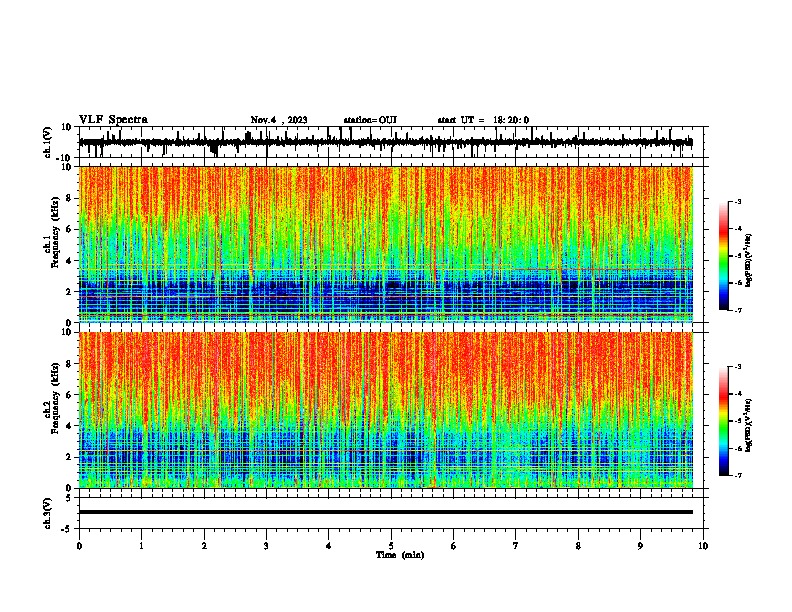Click time axis tick label "3"
This screenshot has width=792, height=612.
[x=266, y=546]
